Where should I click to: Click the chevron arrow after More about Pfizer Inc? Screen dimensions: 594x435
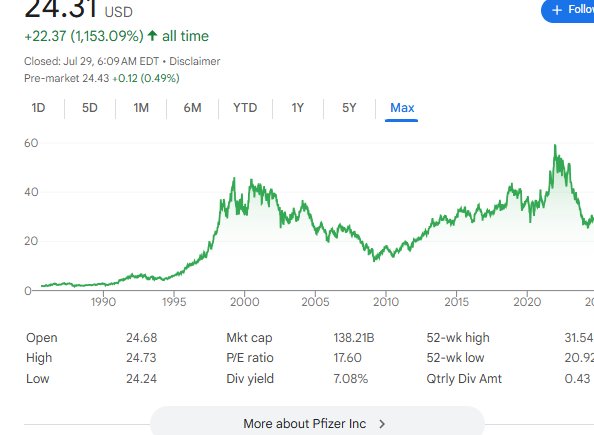(382, 424)
